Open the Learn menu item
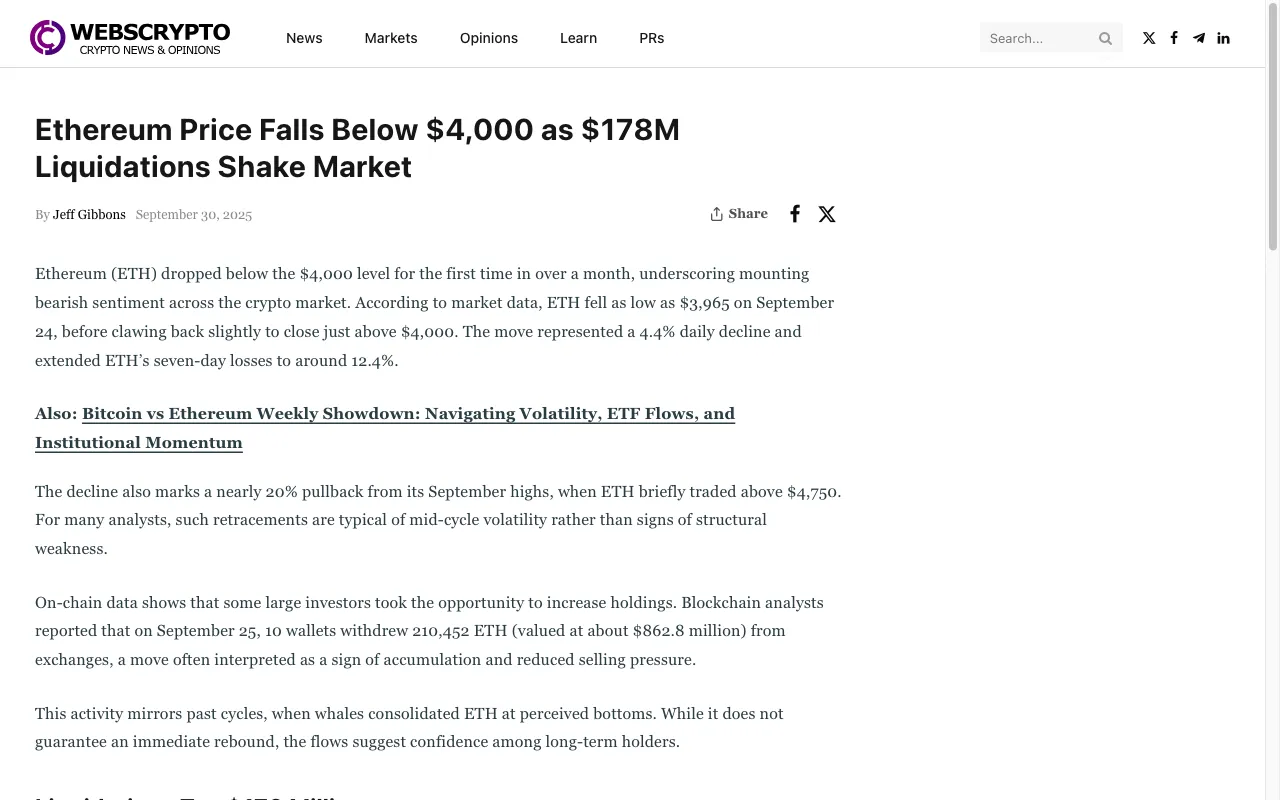The width and height of the screenshot is (1280, 800). 578,38
